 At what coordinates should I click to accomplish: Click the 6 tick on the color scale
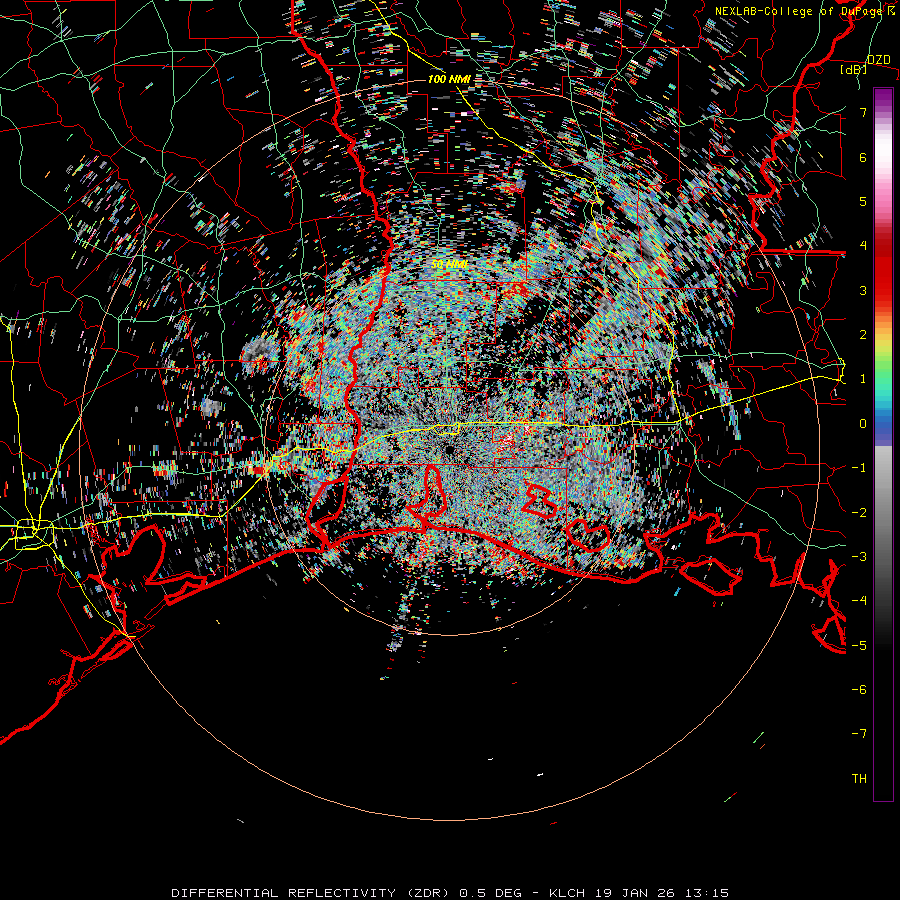[x=863, y=157]
